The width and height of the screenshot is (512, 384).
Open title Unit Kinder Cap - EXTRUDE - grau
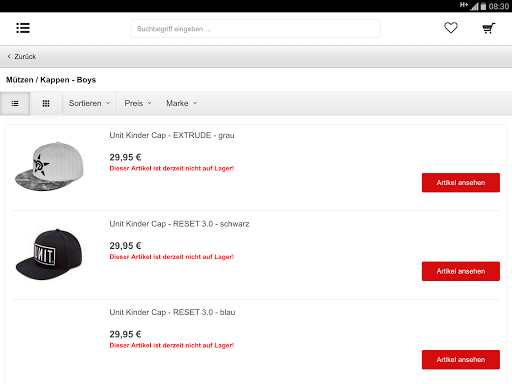[x=172, y=135]
